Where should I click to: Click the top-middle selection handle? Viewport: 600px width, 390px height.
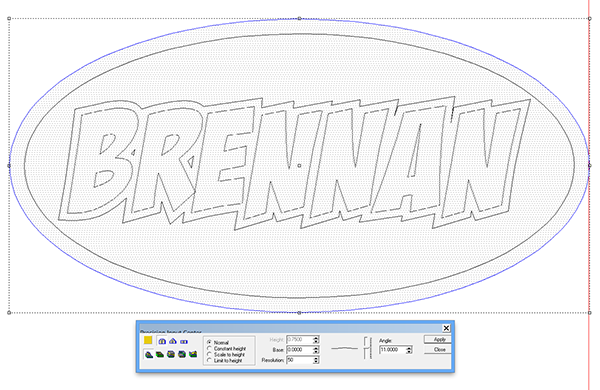(299, 18)
